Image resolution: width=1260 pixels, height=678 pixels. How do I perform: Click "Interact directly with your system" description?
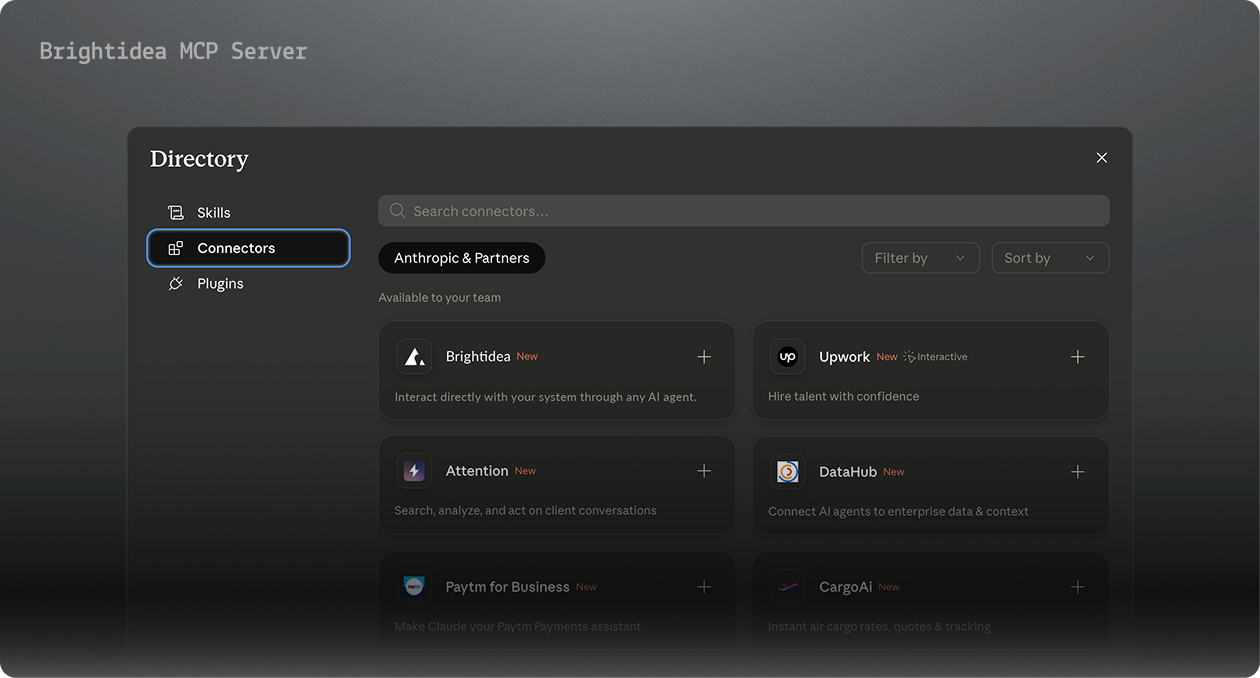point(545,396)
